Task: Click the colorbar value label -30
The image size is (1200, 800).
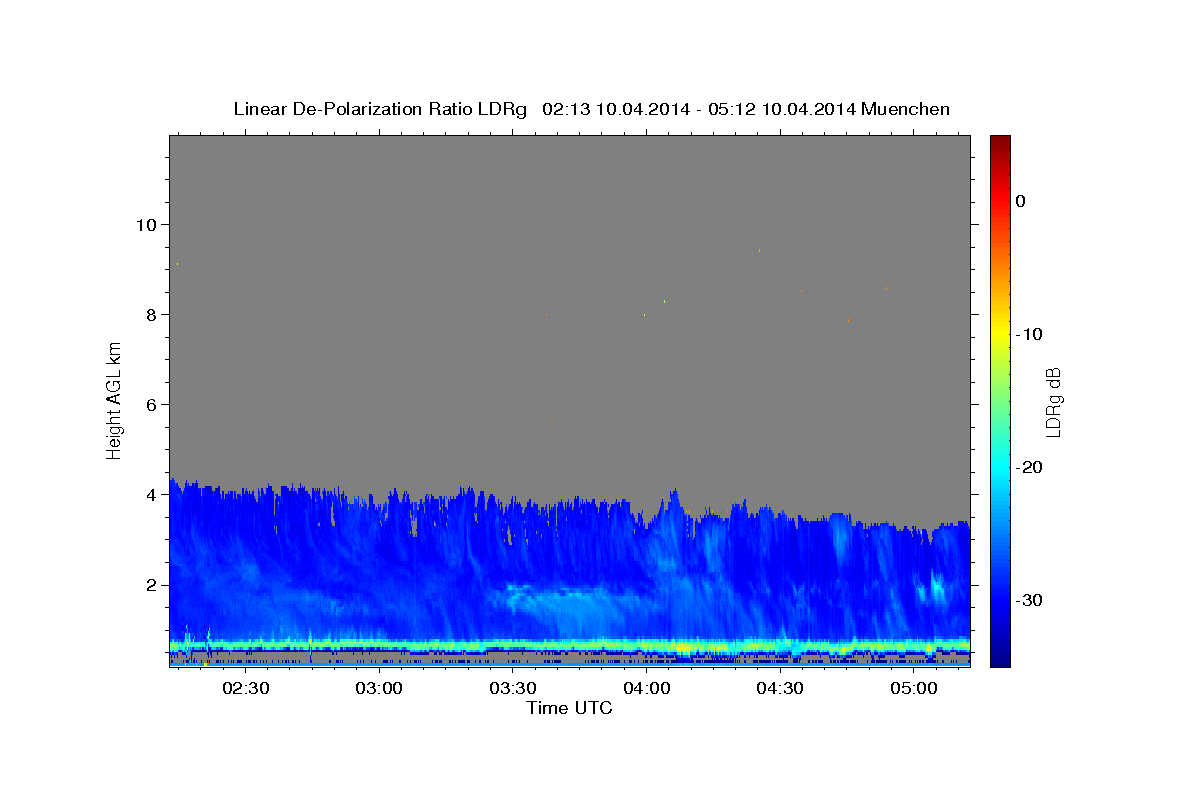Action: pyautogui.click(x=1030, y=600)
